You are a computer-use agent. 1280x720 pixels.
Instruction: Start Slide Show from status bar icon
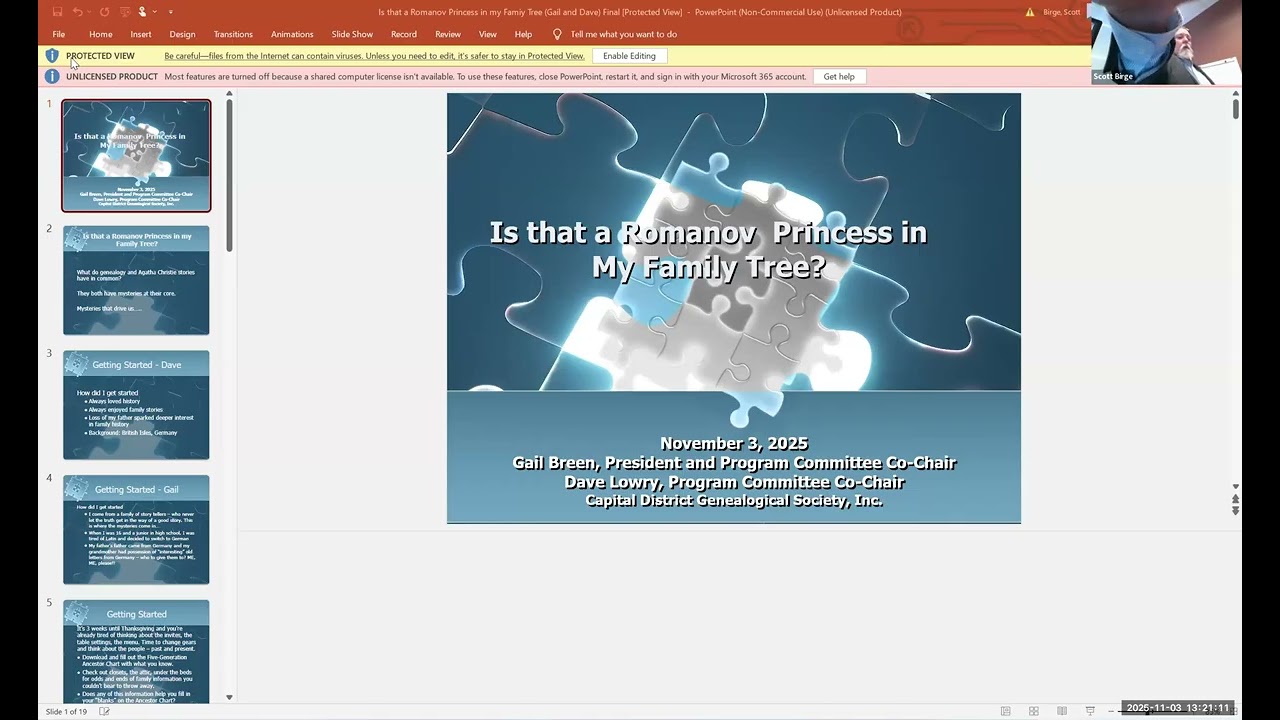1090,711
